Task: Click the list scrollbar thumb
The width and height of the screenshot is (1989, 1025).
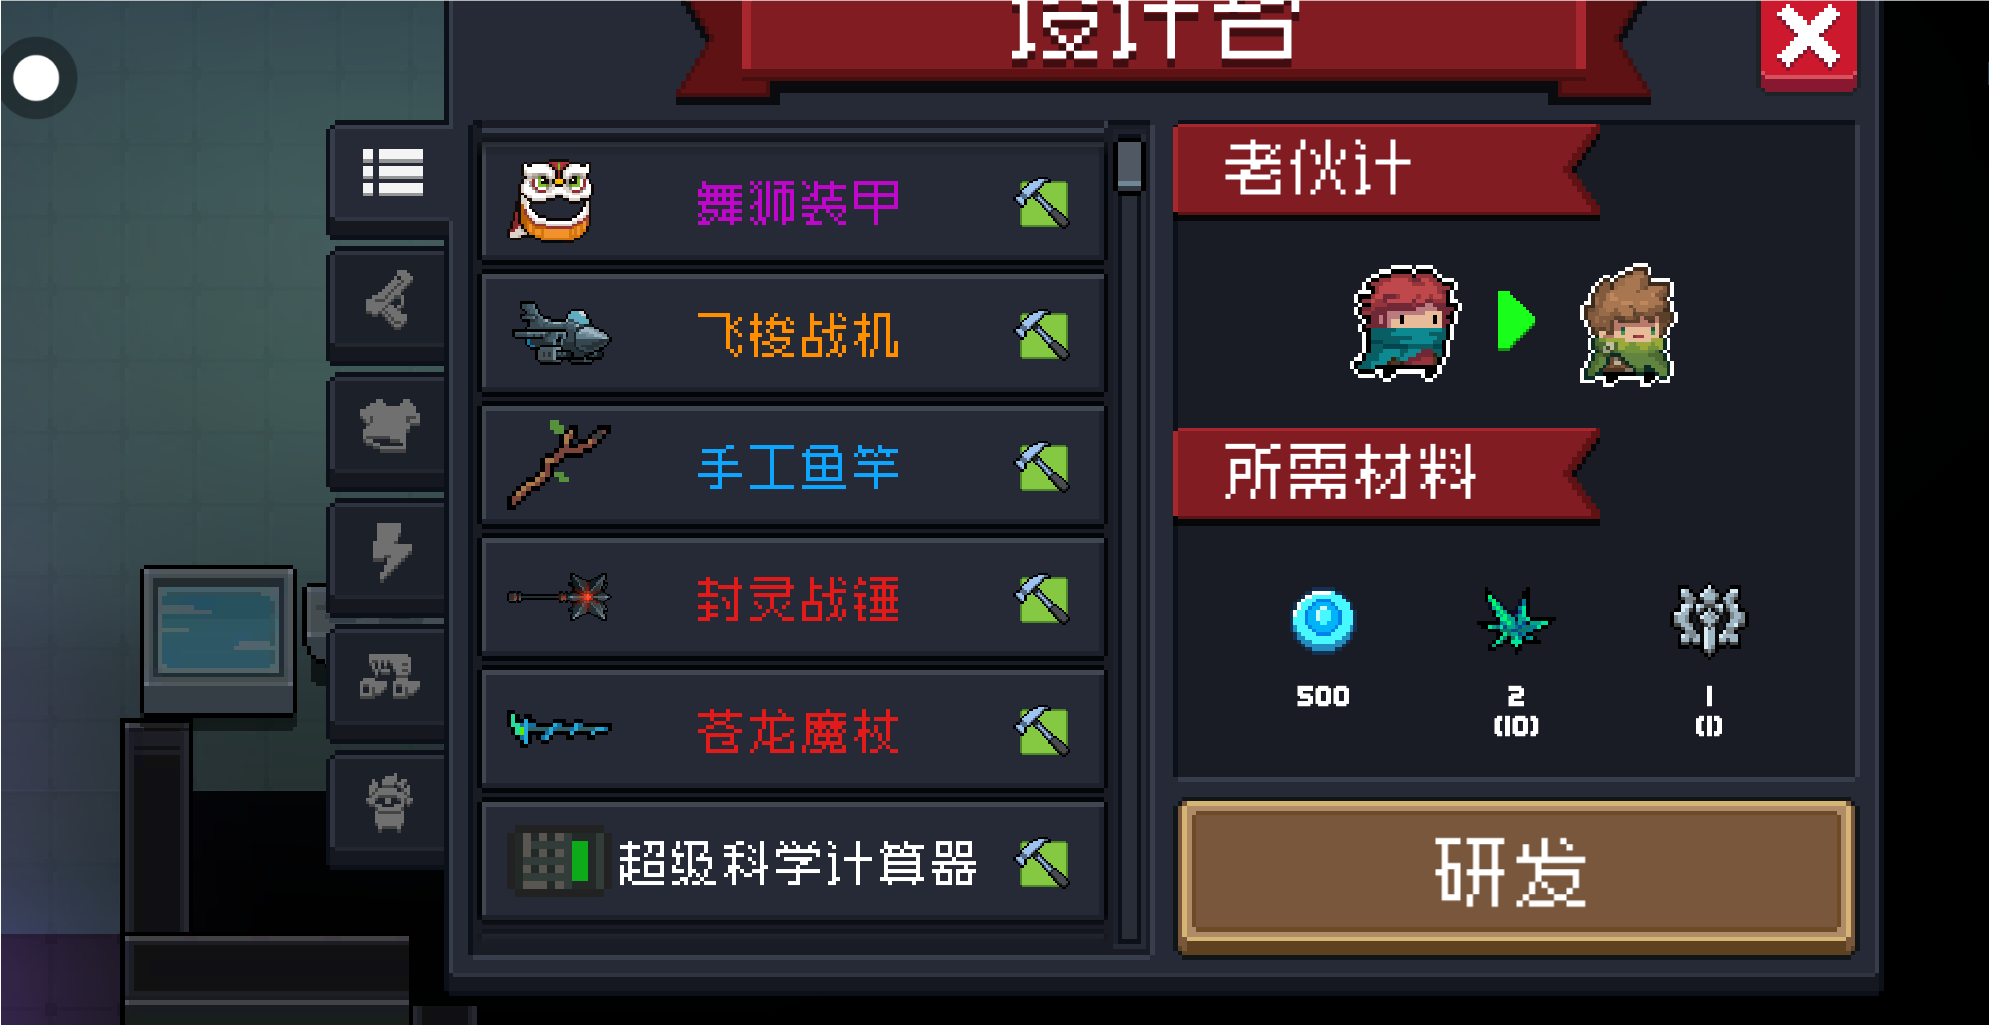Action: tap(1129, 164)
